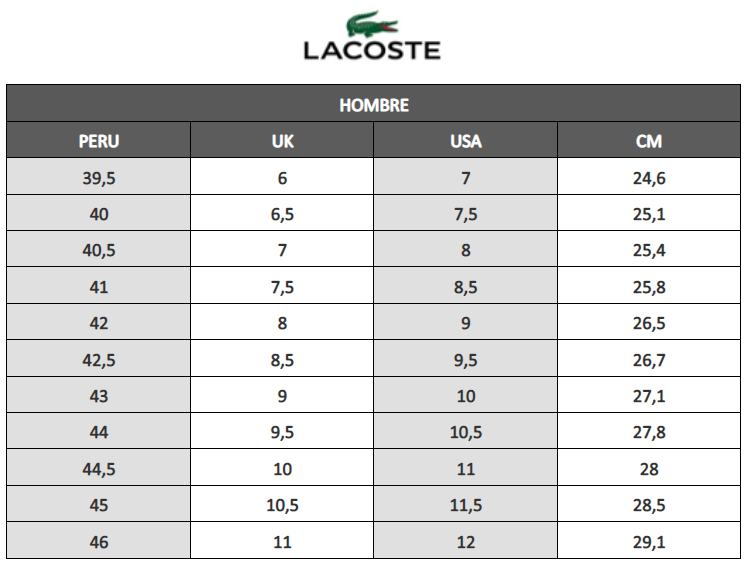Viewport: 744px width, 564px height.
Task: Select the 29,1 centimeter cell
Action: coord(649,541)
